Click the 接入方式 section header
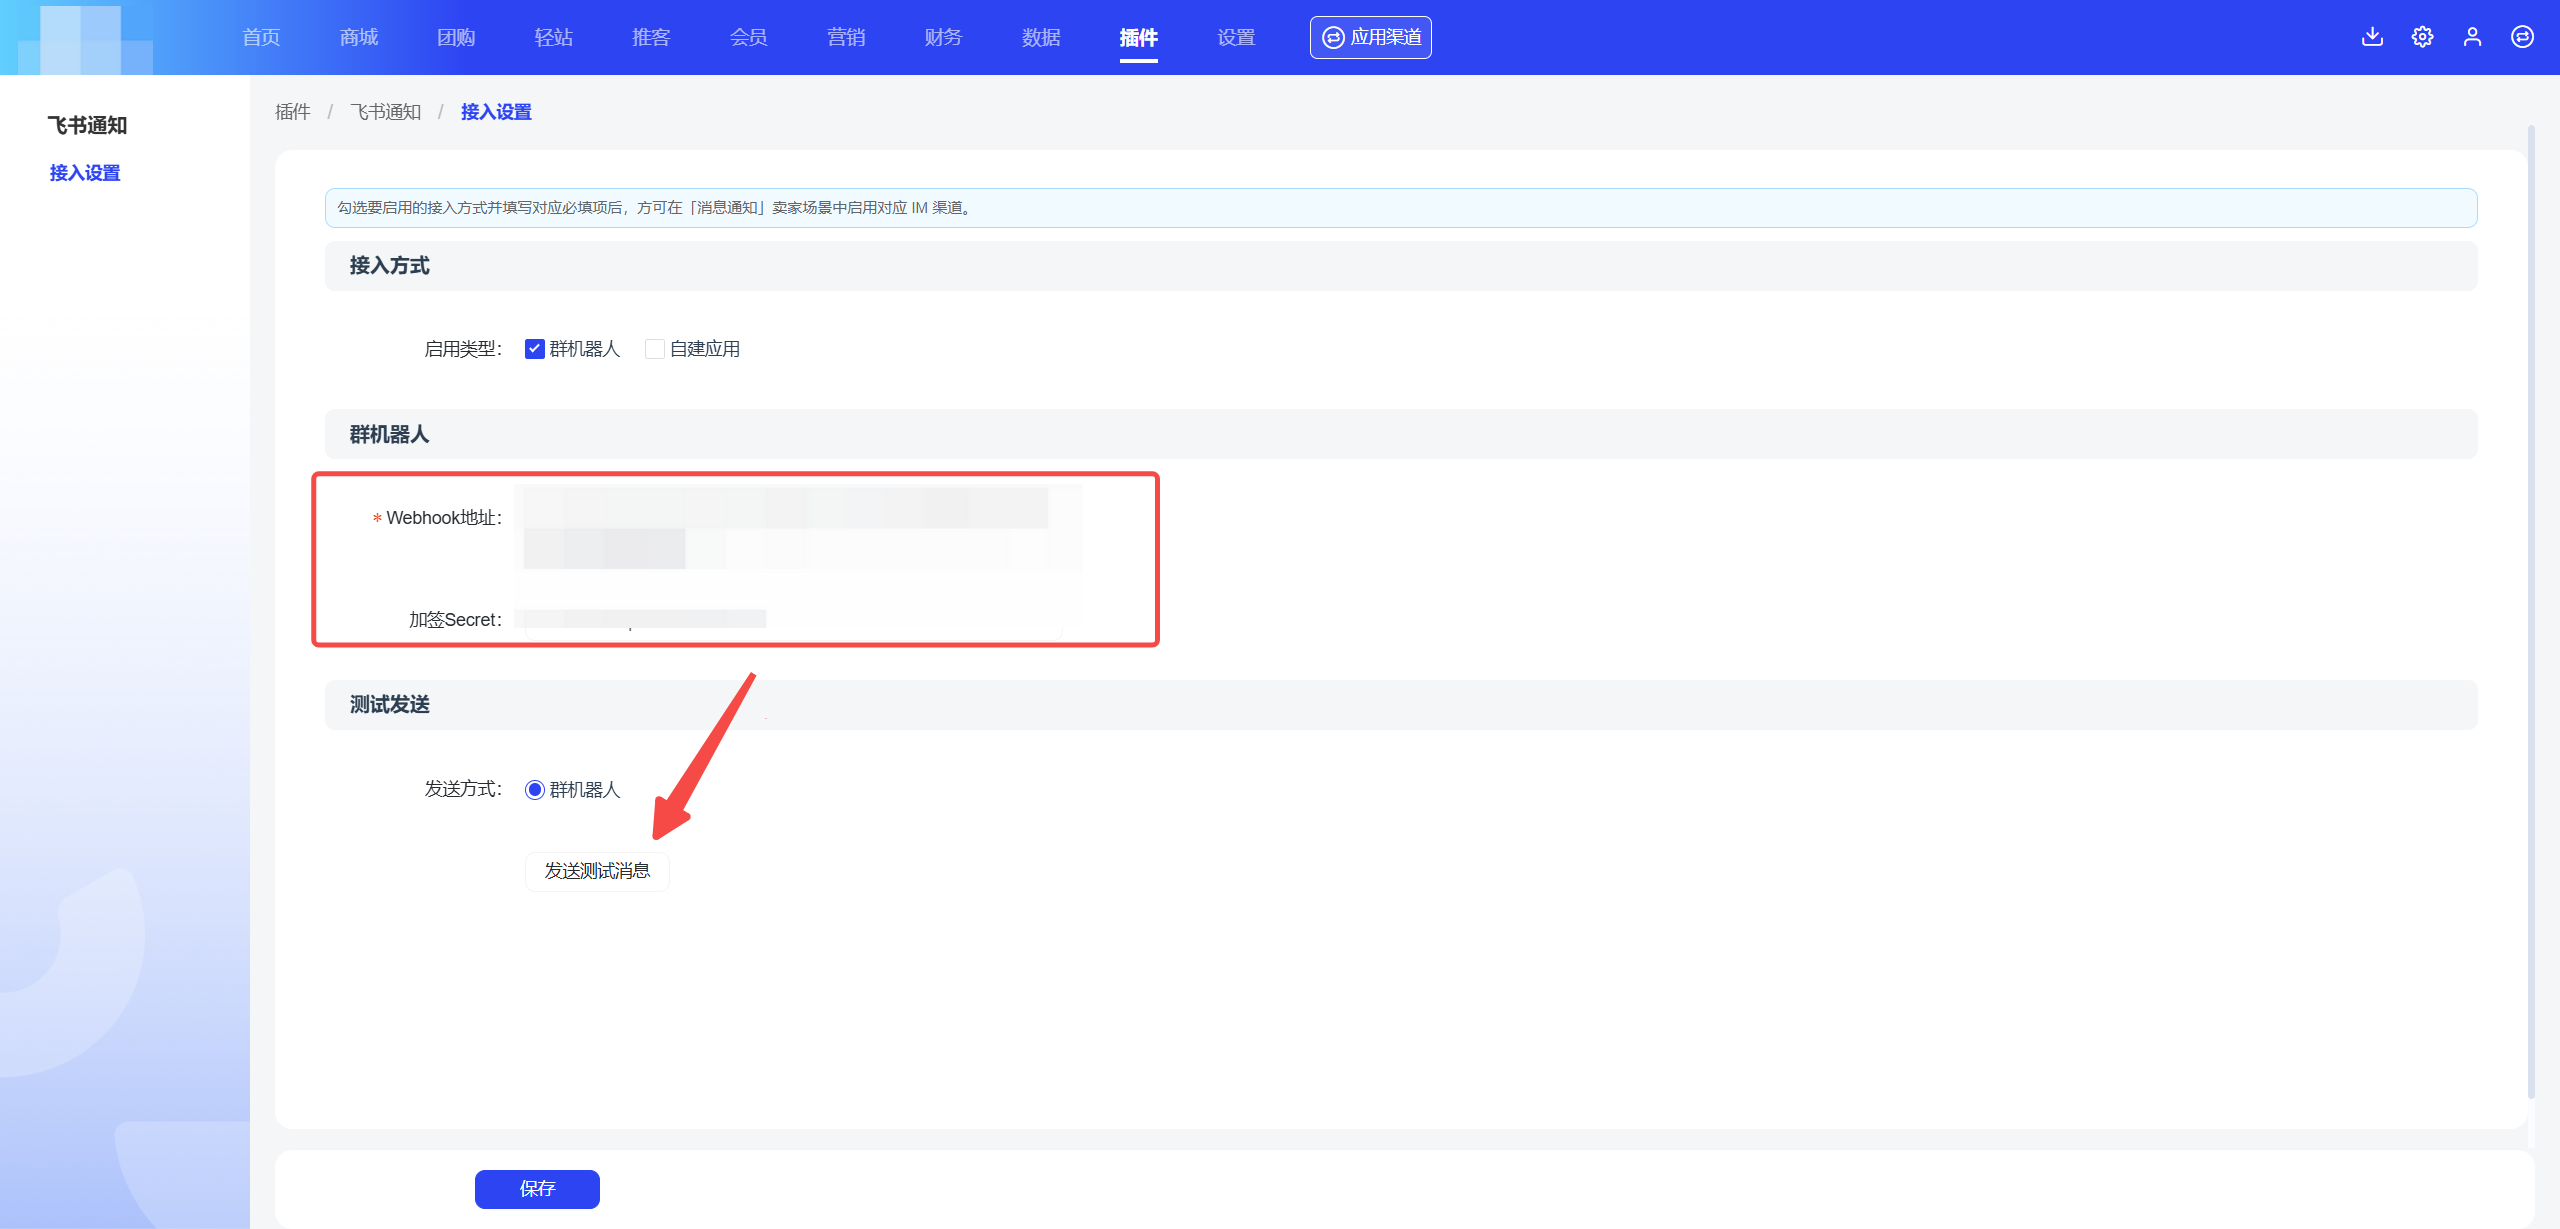This screenshot has height=1229, width=2560. coord(1401,266)
